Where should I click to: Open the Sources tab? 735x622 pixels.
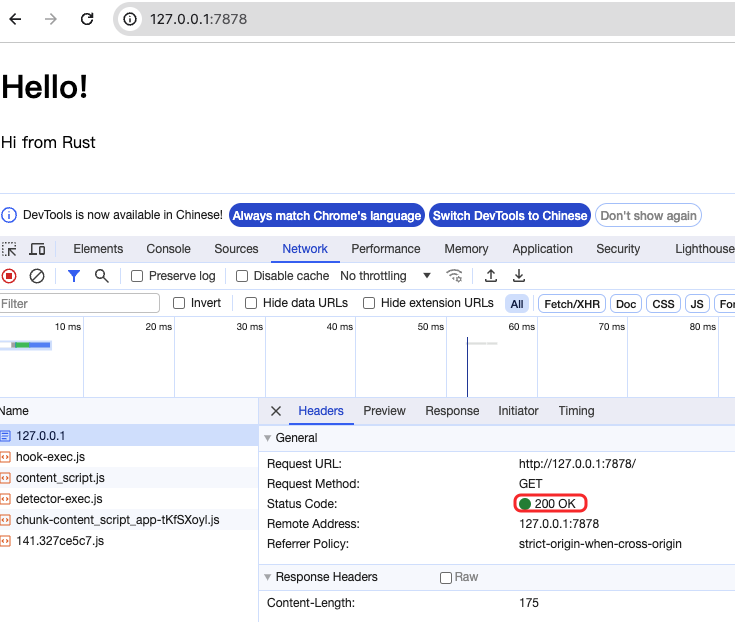(x=236, y=249)
